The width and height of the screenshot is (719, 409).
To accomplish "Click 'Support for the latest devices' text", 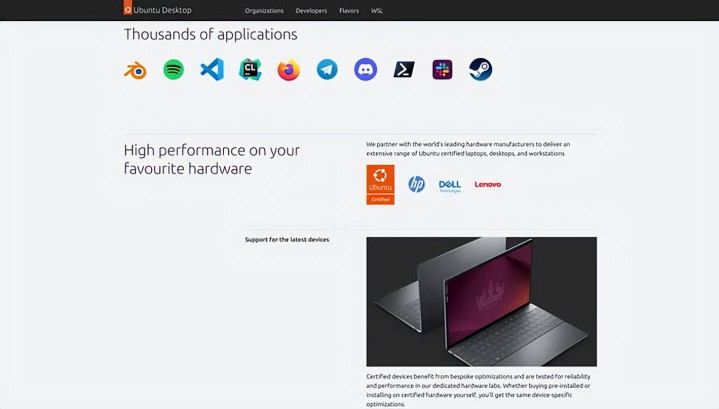I will point(287,239).
